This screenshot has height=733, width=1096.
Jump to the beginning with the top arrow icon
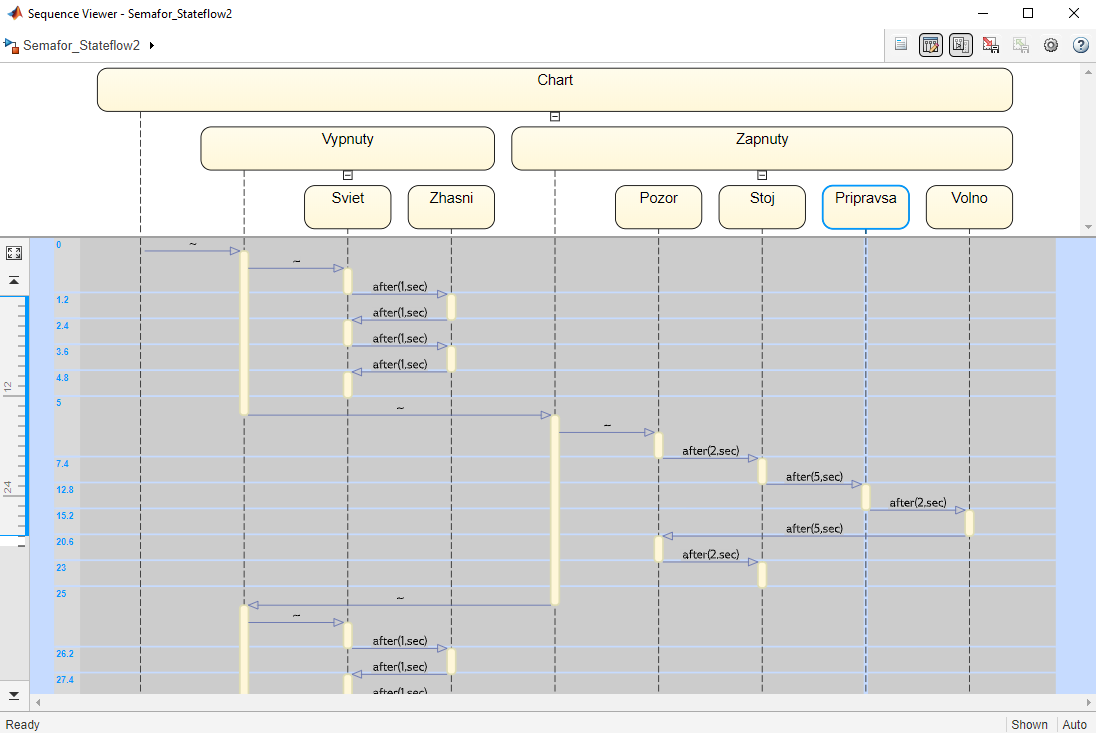click(x=14, y=280)
